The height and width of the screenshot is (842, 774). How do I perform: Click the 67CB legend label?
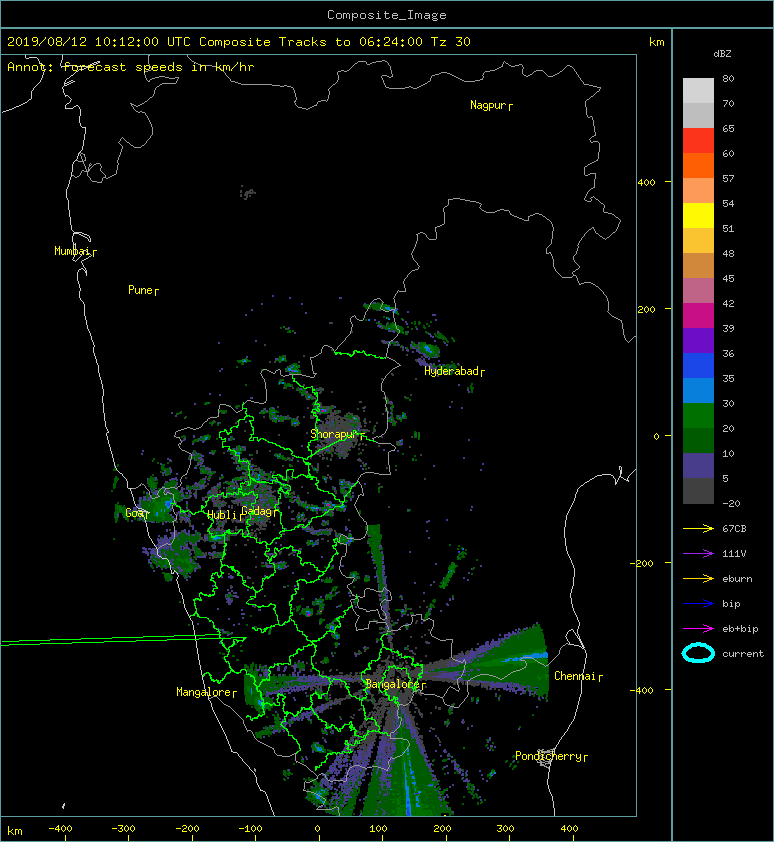click(734, 529)
